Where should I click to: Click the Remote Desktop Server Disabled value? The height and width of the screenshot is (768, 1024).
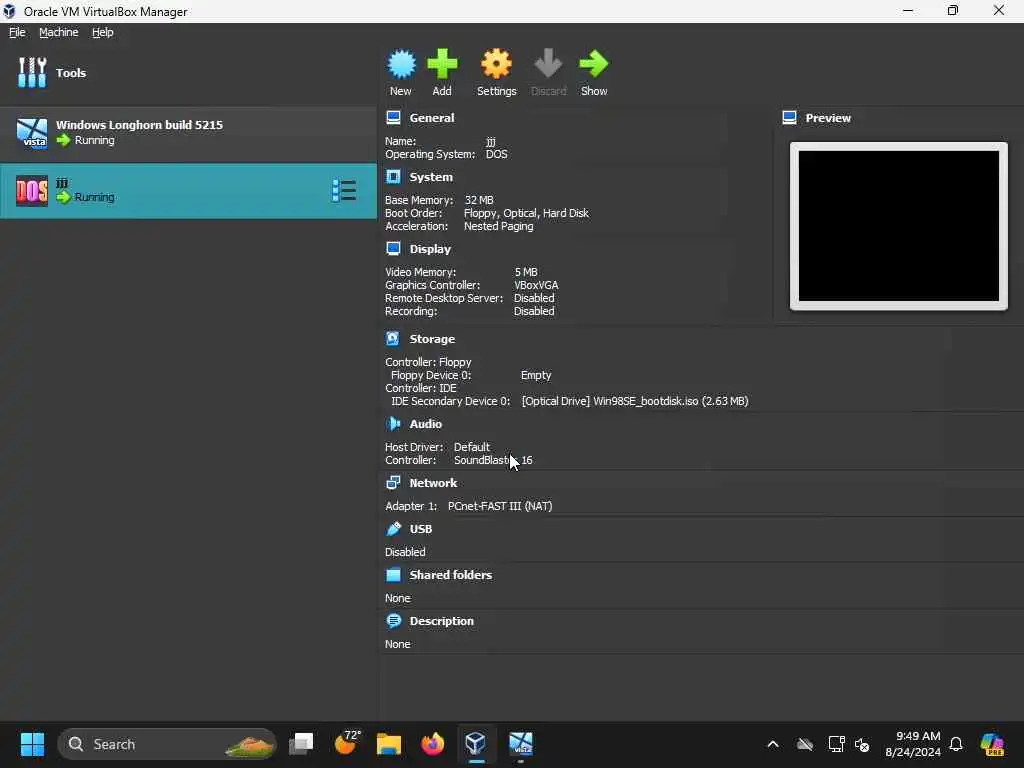pyautogui.click(x=534, y=298)
